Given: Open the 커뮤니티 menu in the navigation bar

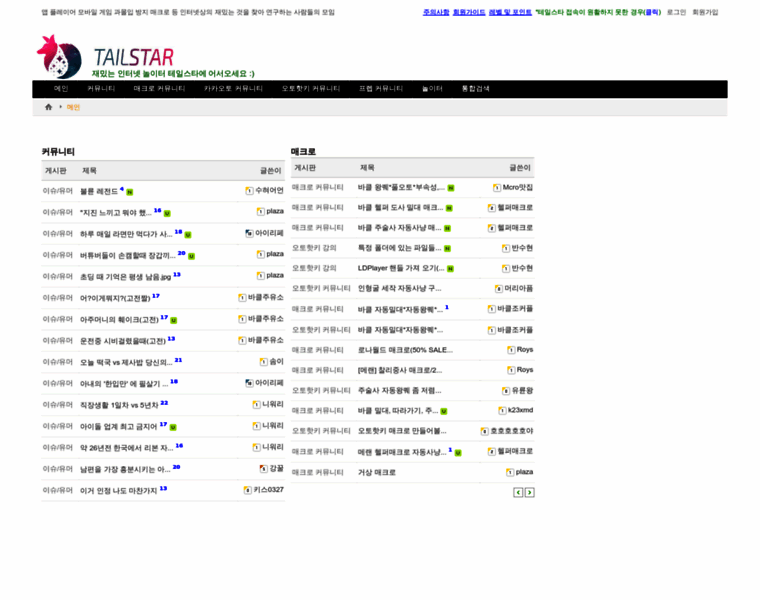Looking at the screenshot, I should 99,89.
